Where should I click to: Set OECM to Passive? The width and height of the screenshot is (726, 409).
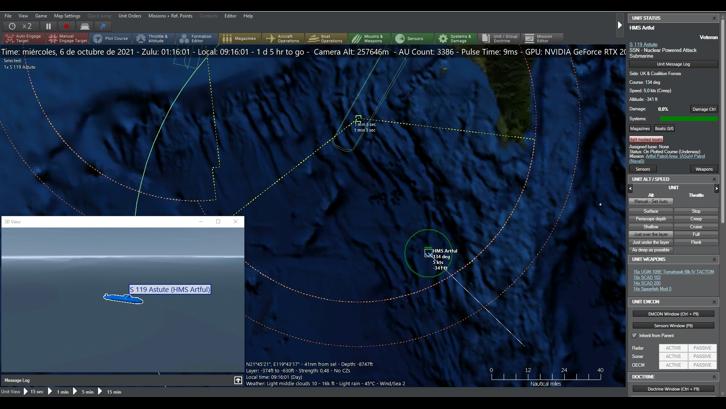(x=702, y=365)
